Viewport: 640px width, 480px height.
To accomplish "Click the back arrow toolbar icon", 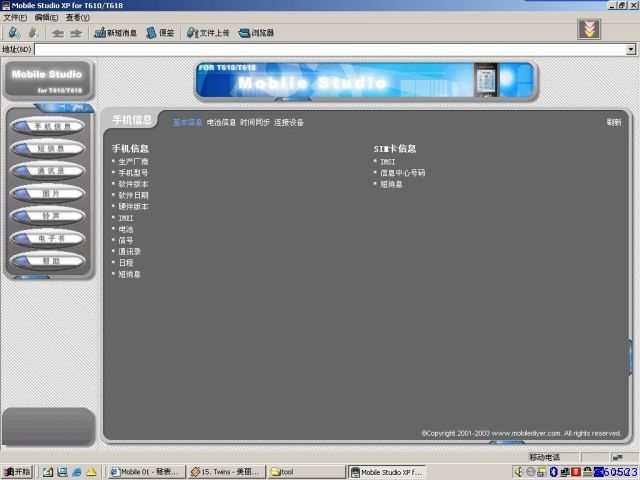I will [58, 33].
